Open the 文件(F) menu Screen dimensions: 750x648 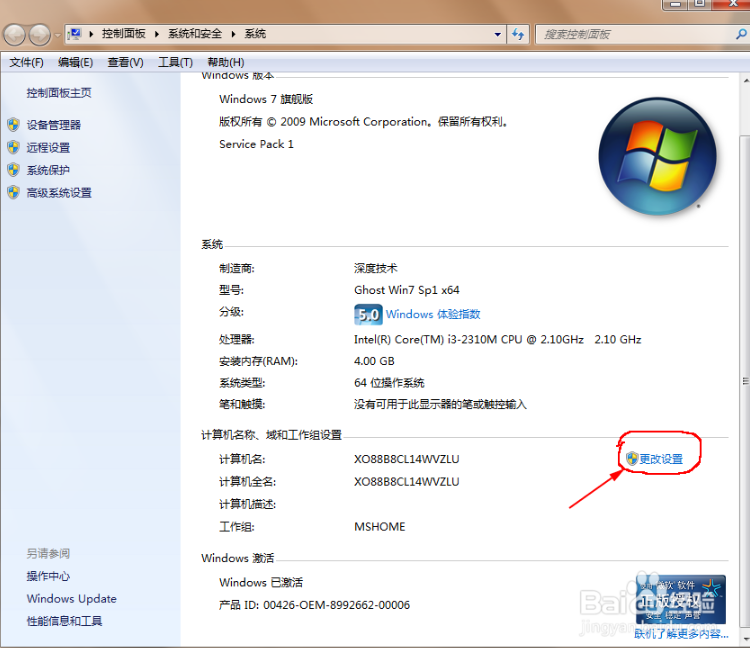pyautogui.click(x=26, y=62)
